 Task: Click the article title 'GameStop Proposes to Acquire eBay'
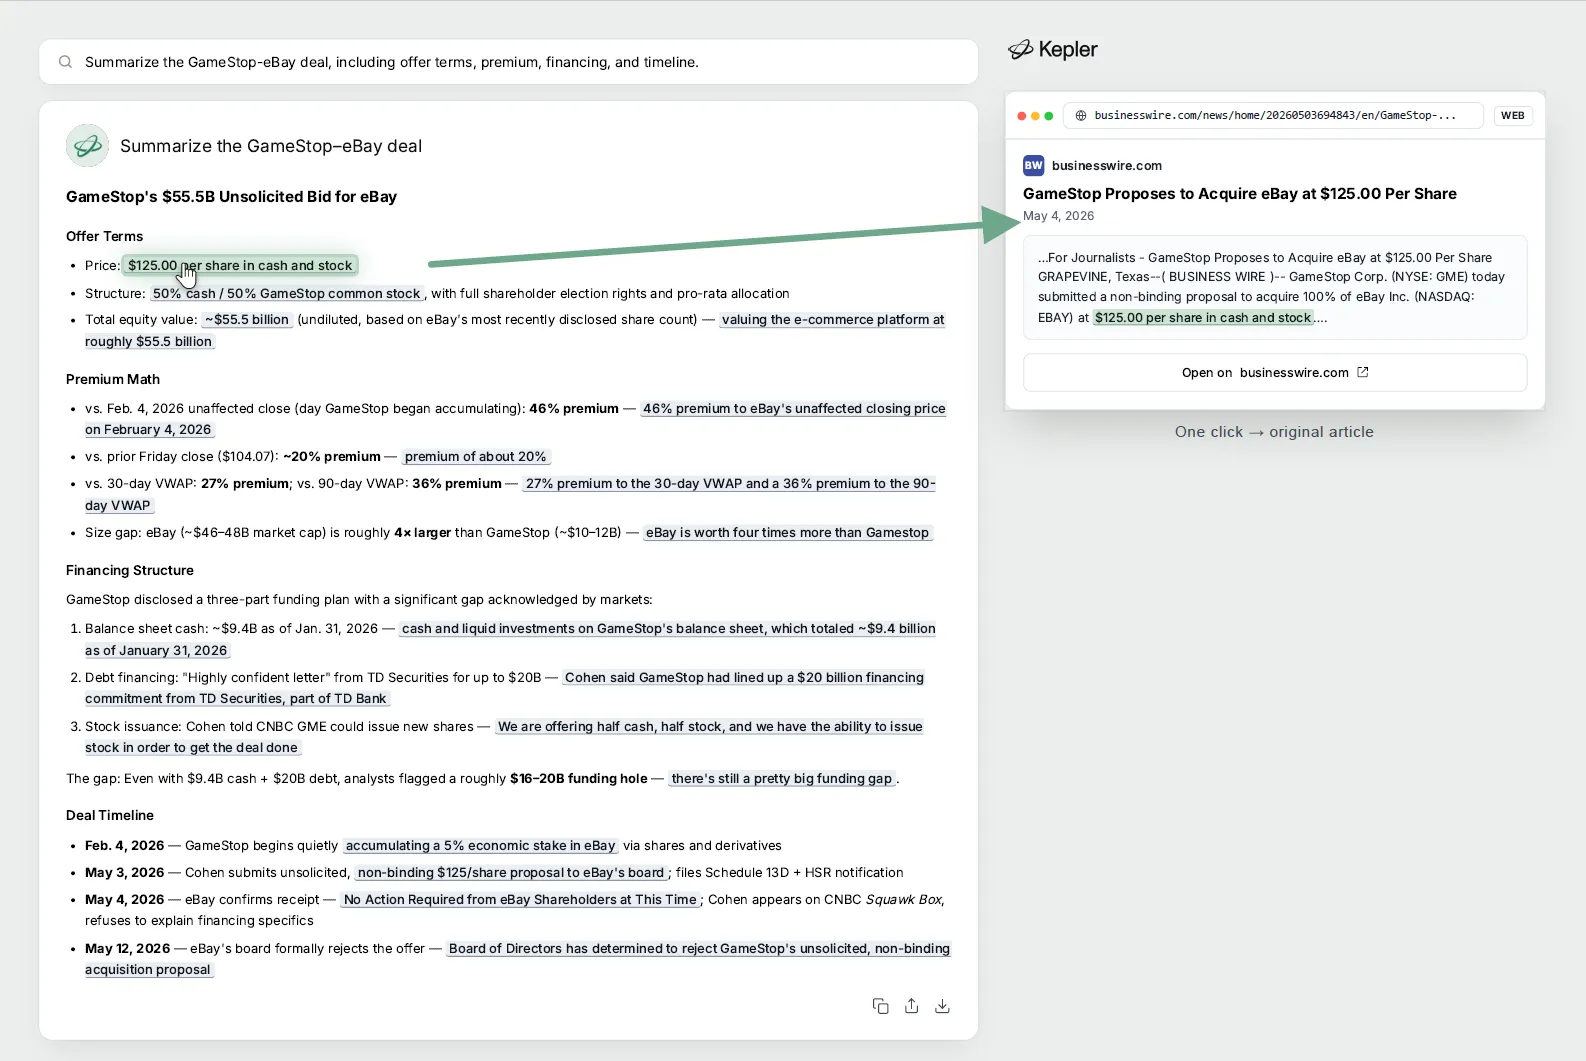click(1240, 194)
